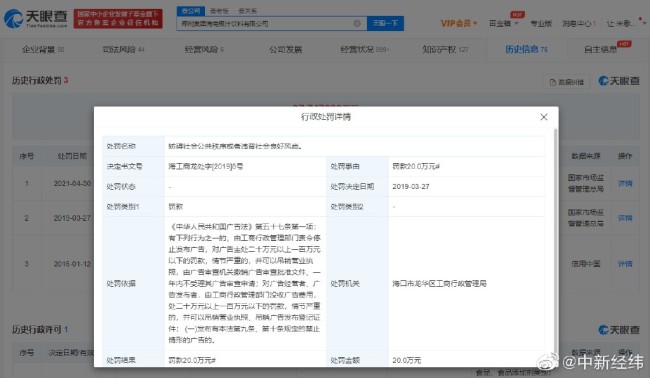Image resolution: width=650 pixels, height=378 pixels.
Task: Switch to the 历史信息 tab
Action: [x=526, y=50]
